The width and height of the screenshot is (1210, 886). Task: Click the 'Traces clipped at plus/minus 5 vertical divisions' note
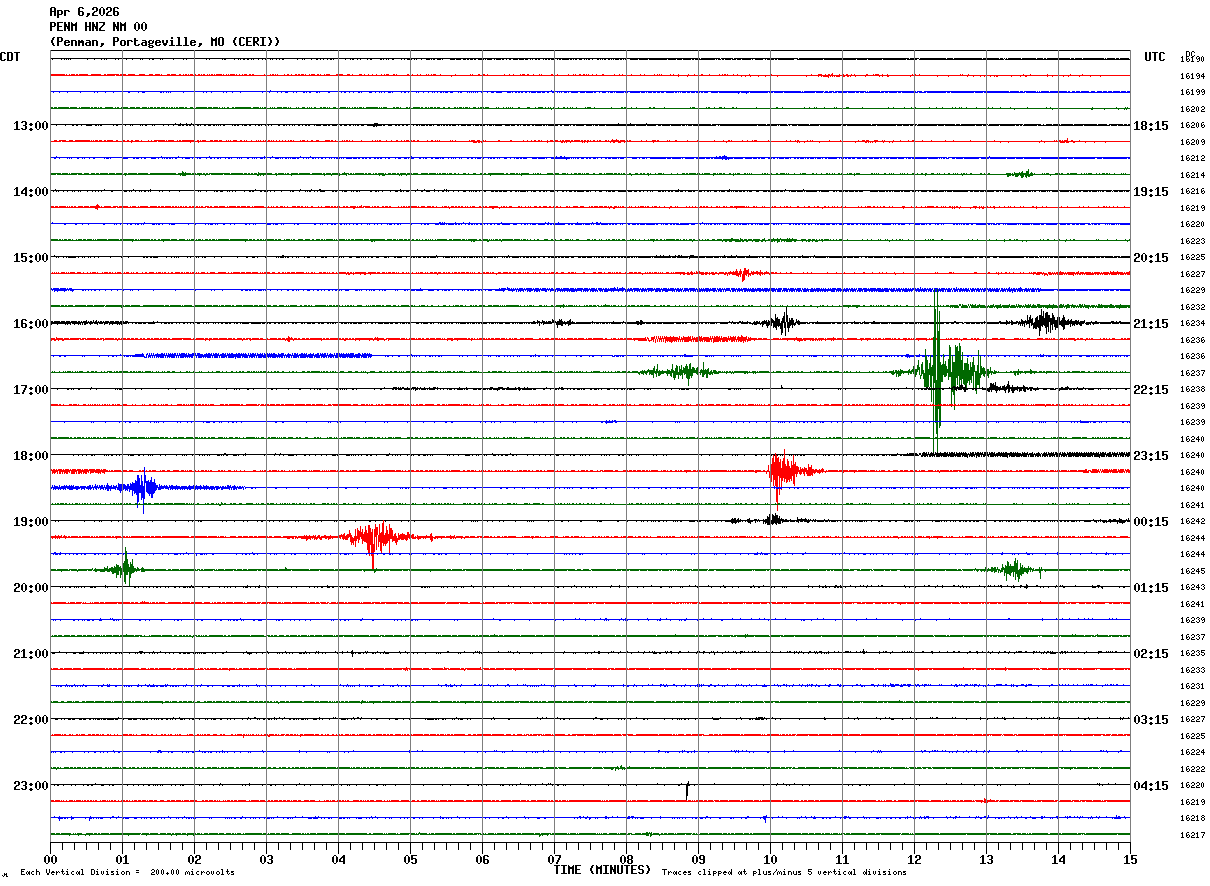click(x=784, y=873)
